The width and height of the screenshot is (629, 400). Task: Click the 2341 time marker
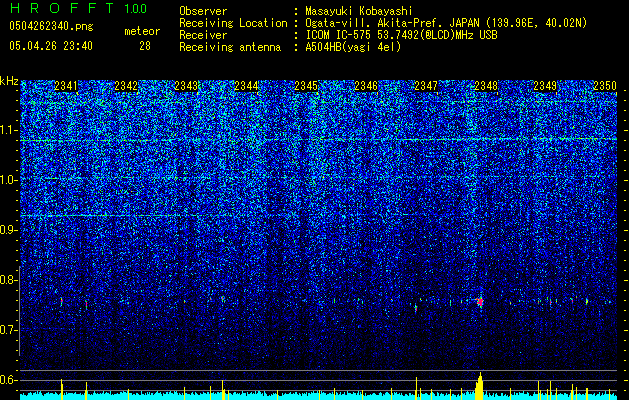click(66, 86)
